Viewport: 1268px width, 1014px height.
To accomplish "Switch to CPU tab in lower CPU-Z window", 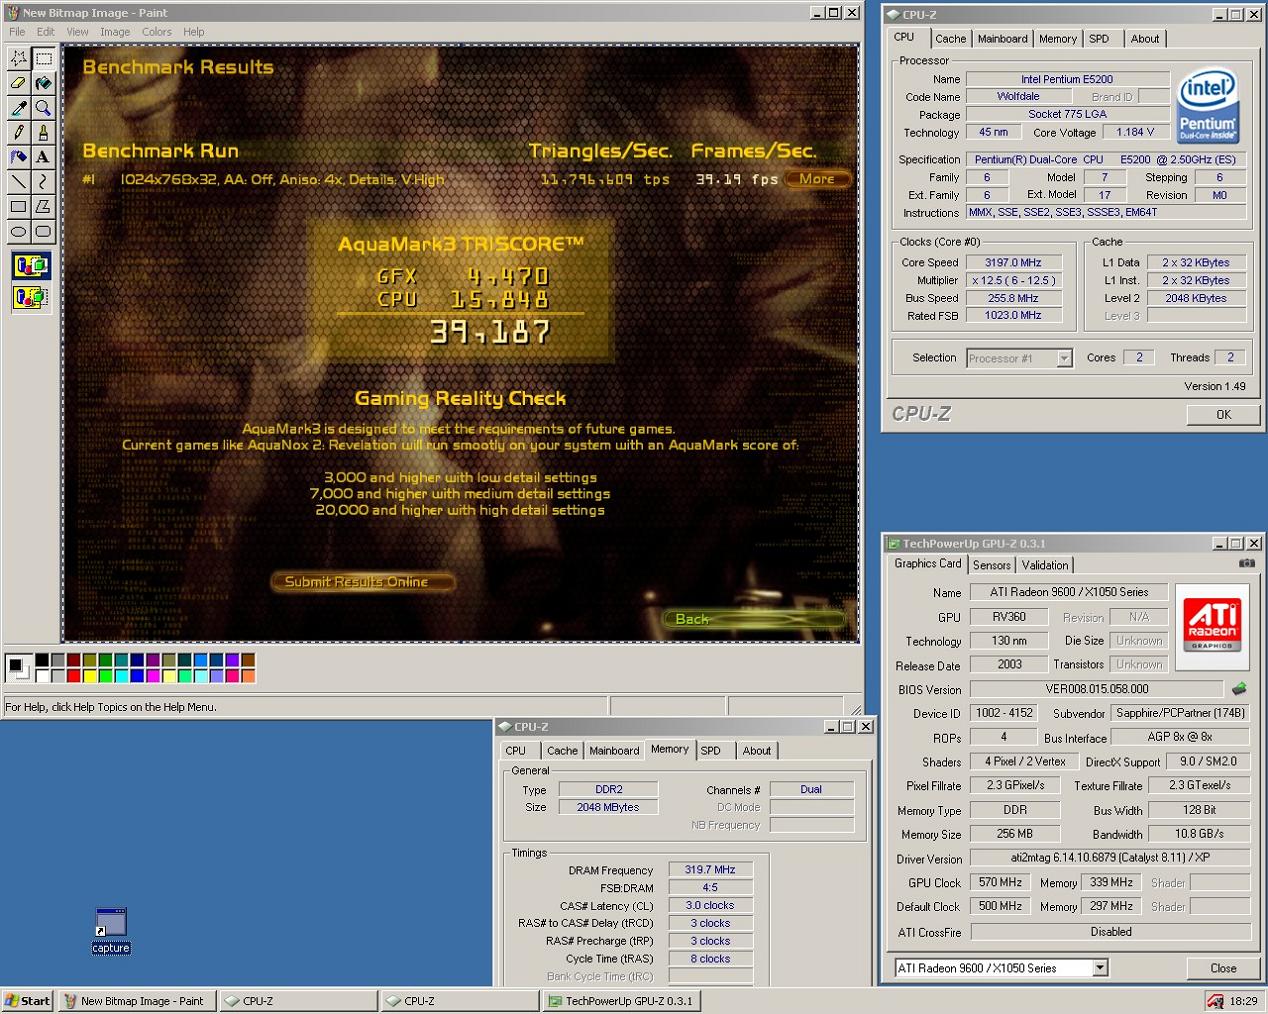I will 516,751.
